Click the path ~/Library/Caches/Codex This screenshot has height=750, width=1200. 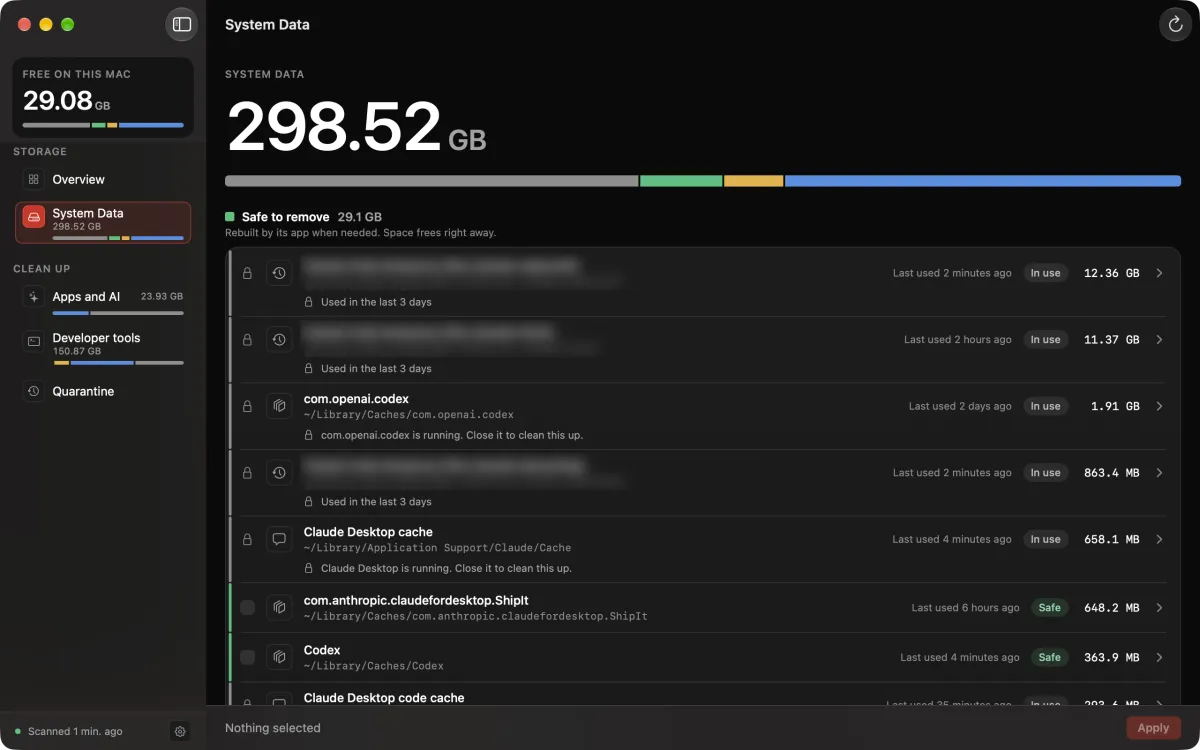click(374, 666)
